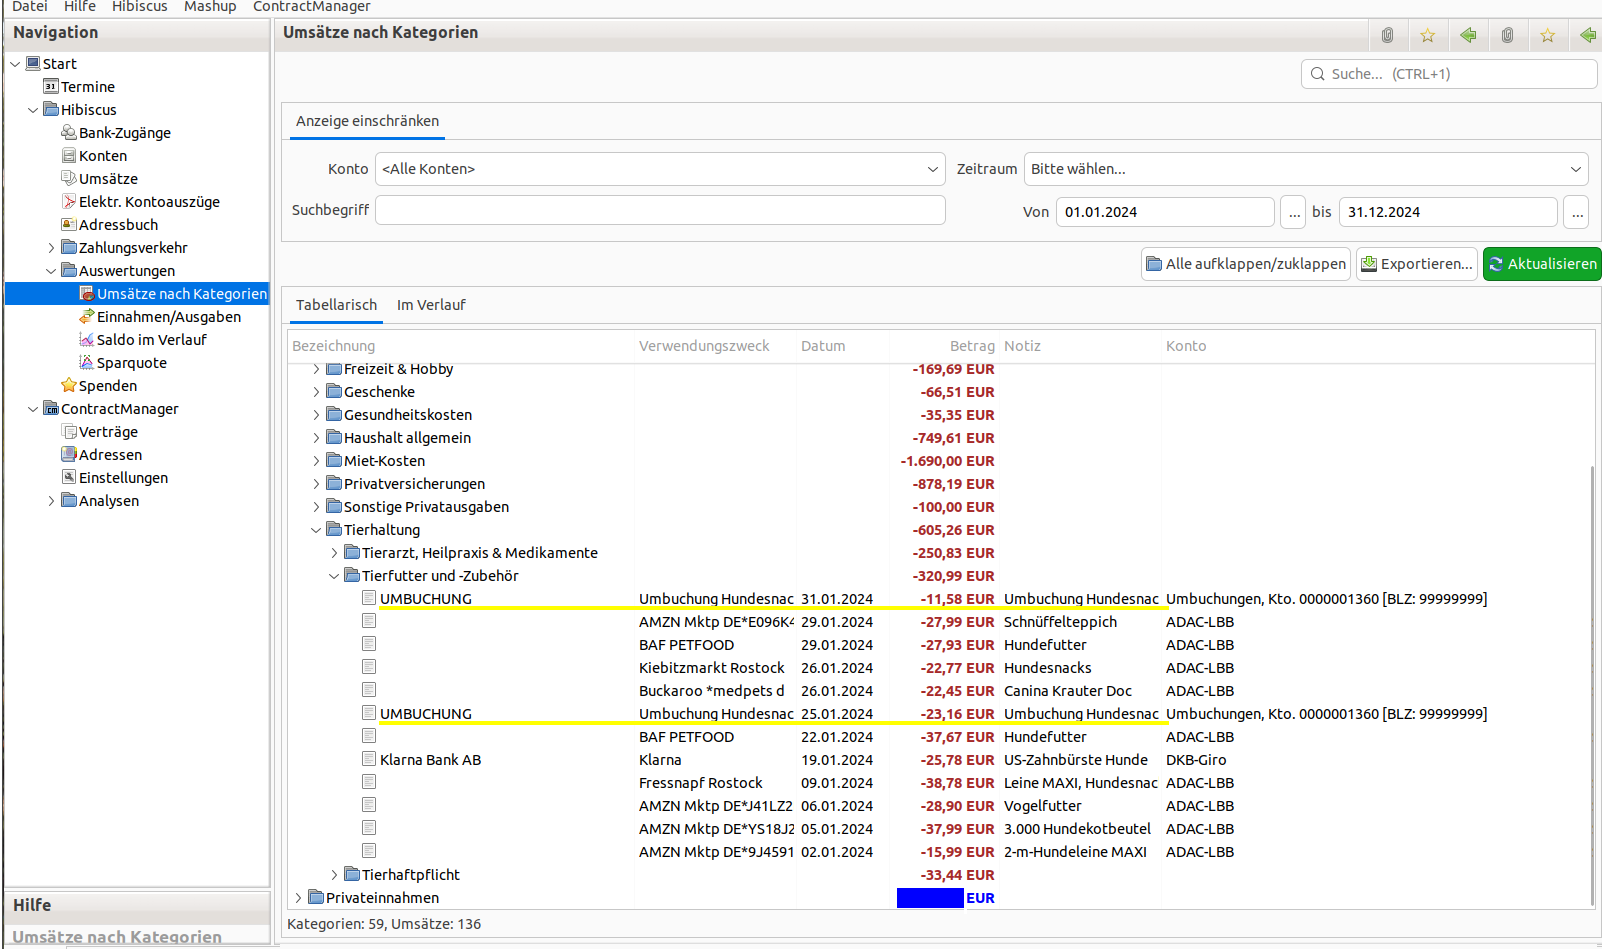Viewport: 1602px width, 951px height.
Task: Click the amount '-1.690,00 EUR'
Action: (x=947, y=461)
